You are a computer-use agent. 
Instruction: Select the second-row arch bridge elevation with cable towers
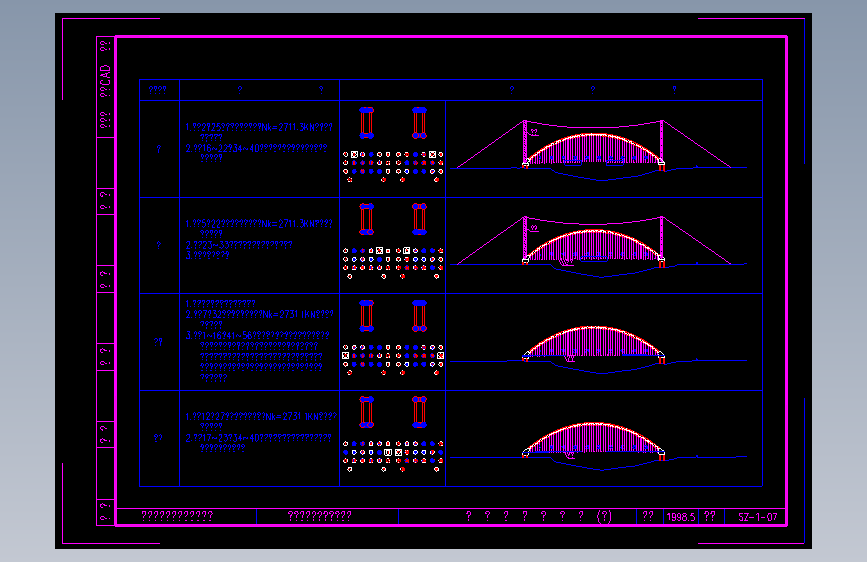pos(600,246)
